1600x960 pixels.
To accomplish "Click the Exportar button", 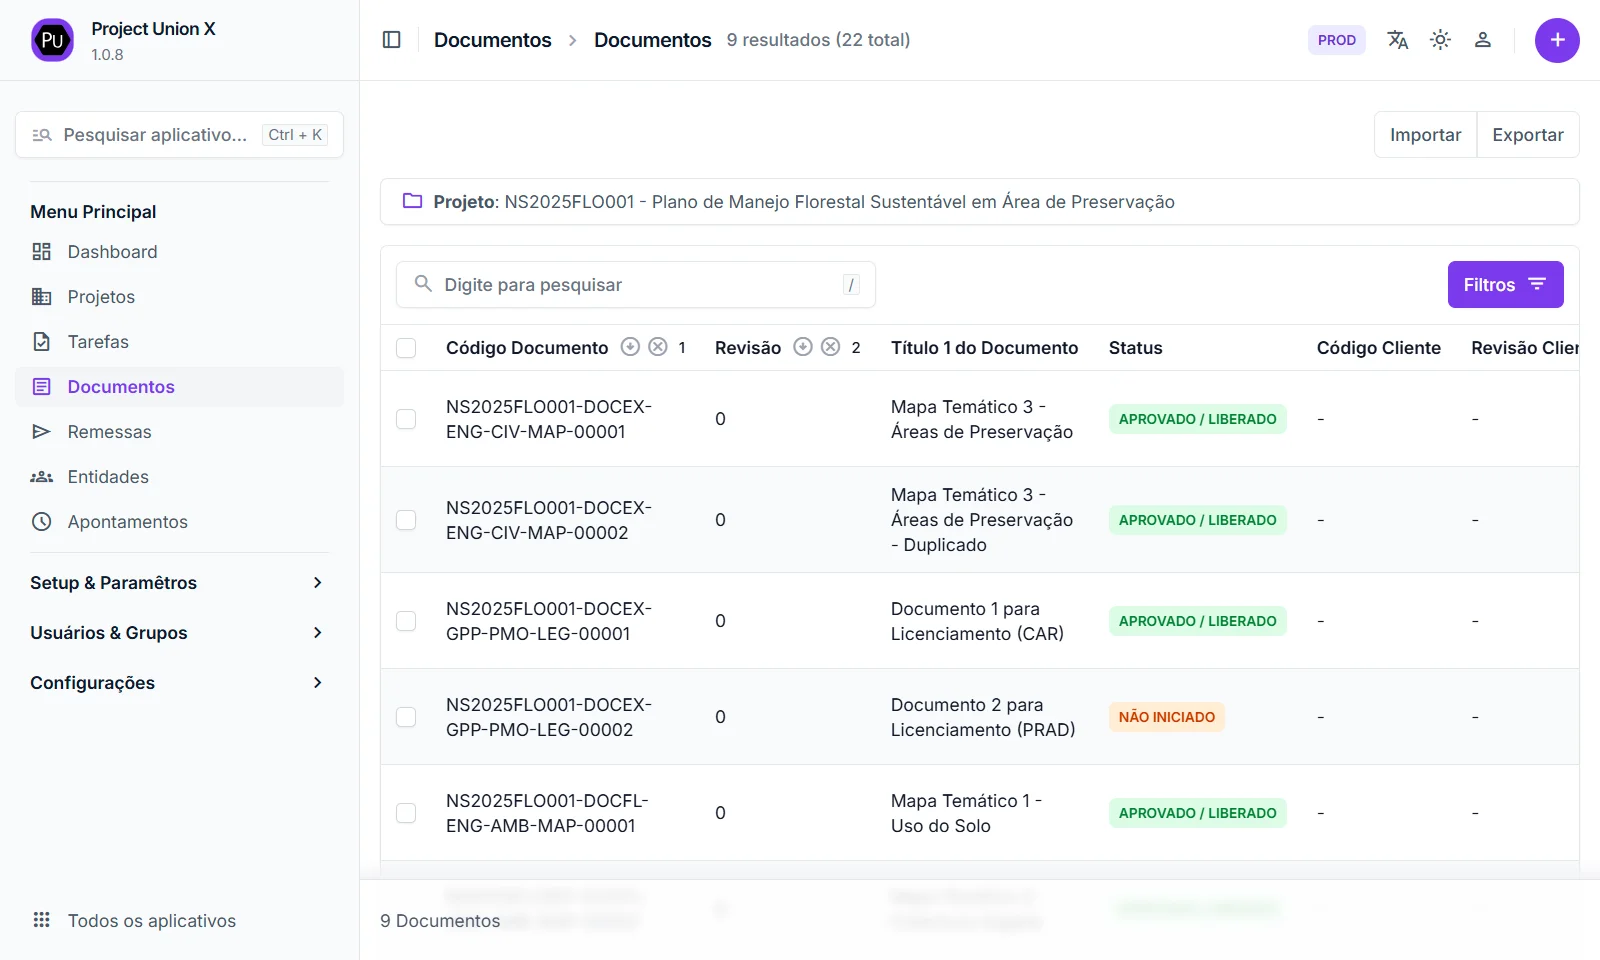I will (1527, 135).
